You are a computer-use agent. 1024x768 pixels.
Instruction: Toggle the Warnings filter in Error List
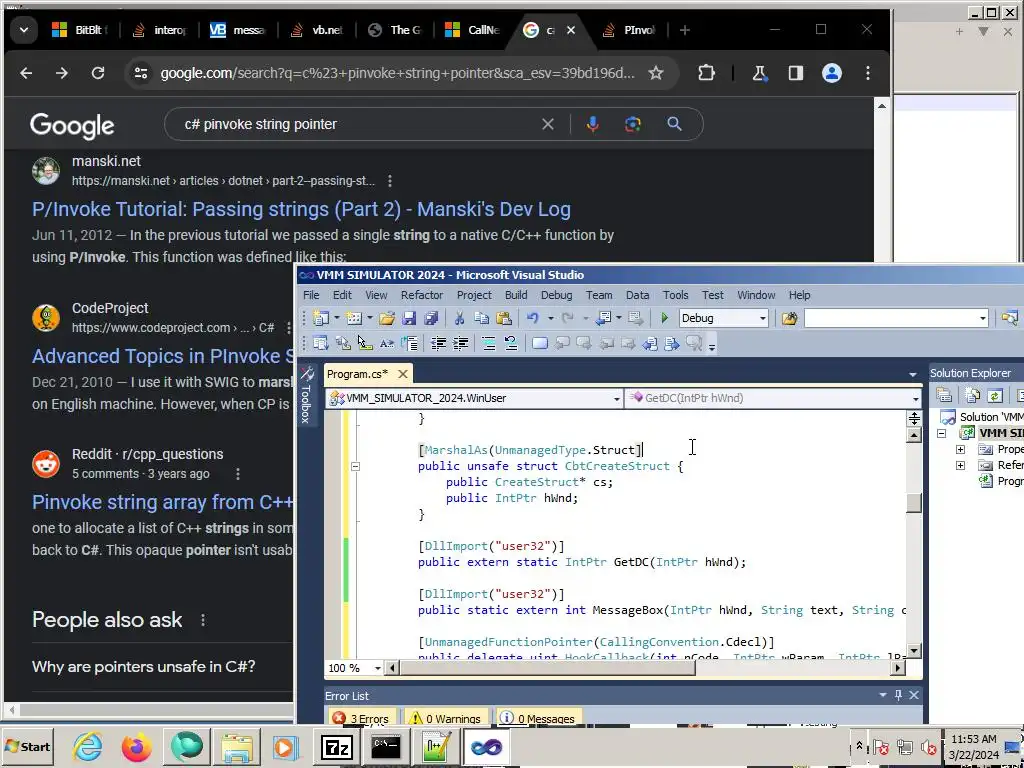[446, 718]
